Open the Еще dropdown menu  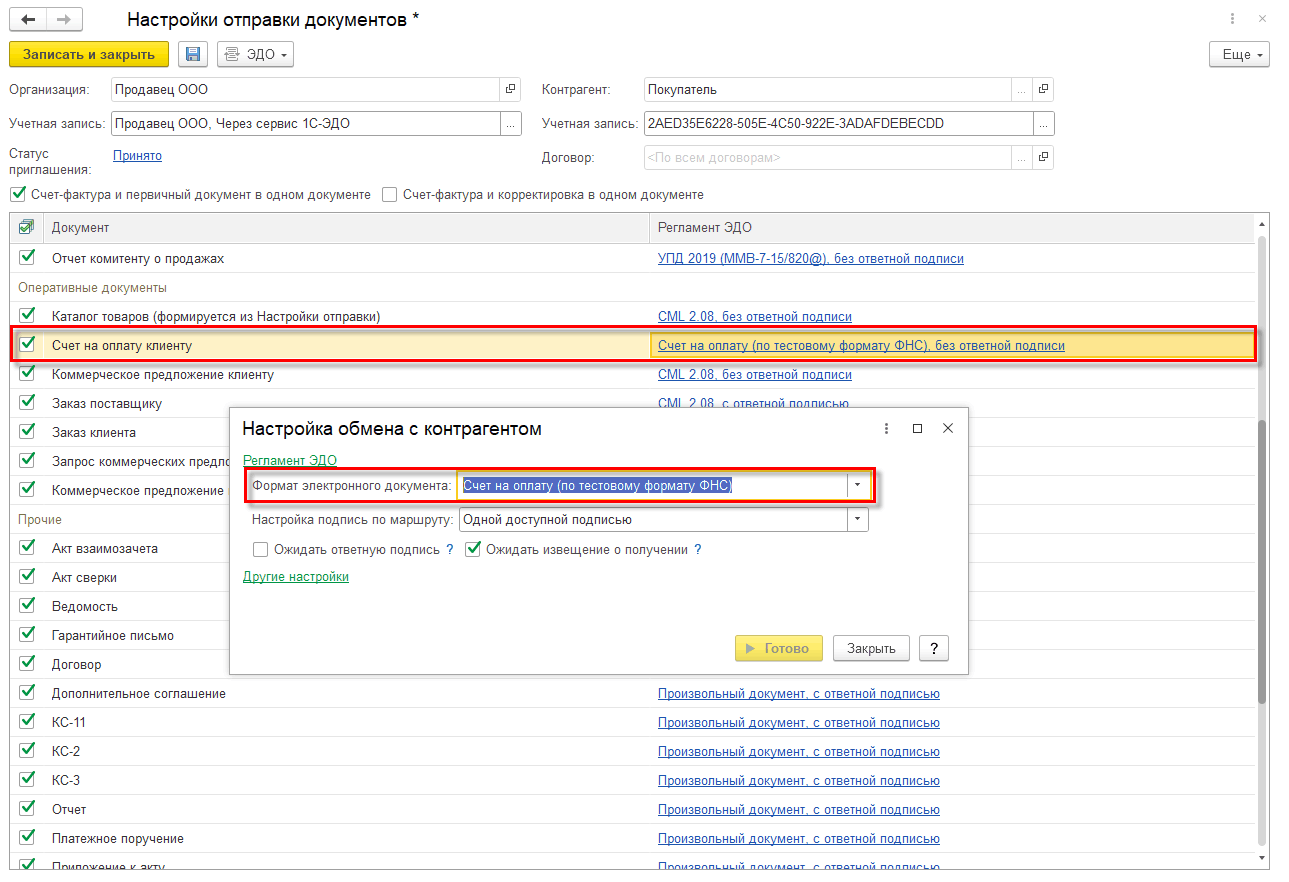(1239, 55)
